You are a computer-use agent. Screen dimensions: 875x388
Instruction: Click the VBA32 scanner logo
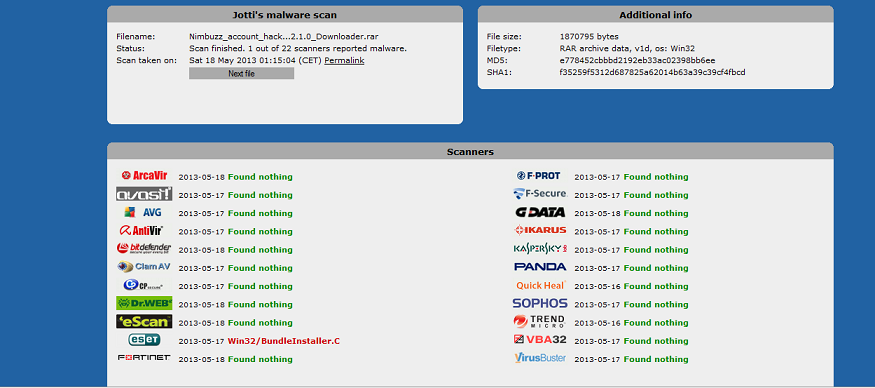tap(540, 339)
